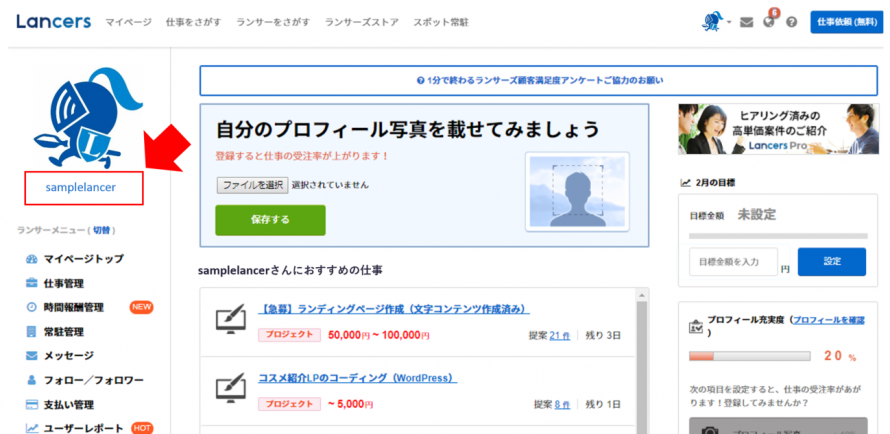Open the header profile avatar dropdown
Viewport: 890px width, 434px height.
716,22
